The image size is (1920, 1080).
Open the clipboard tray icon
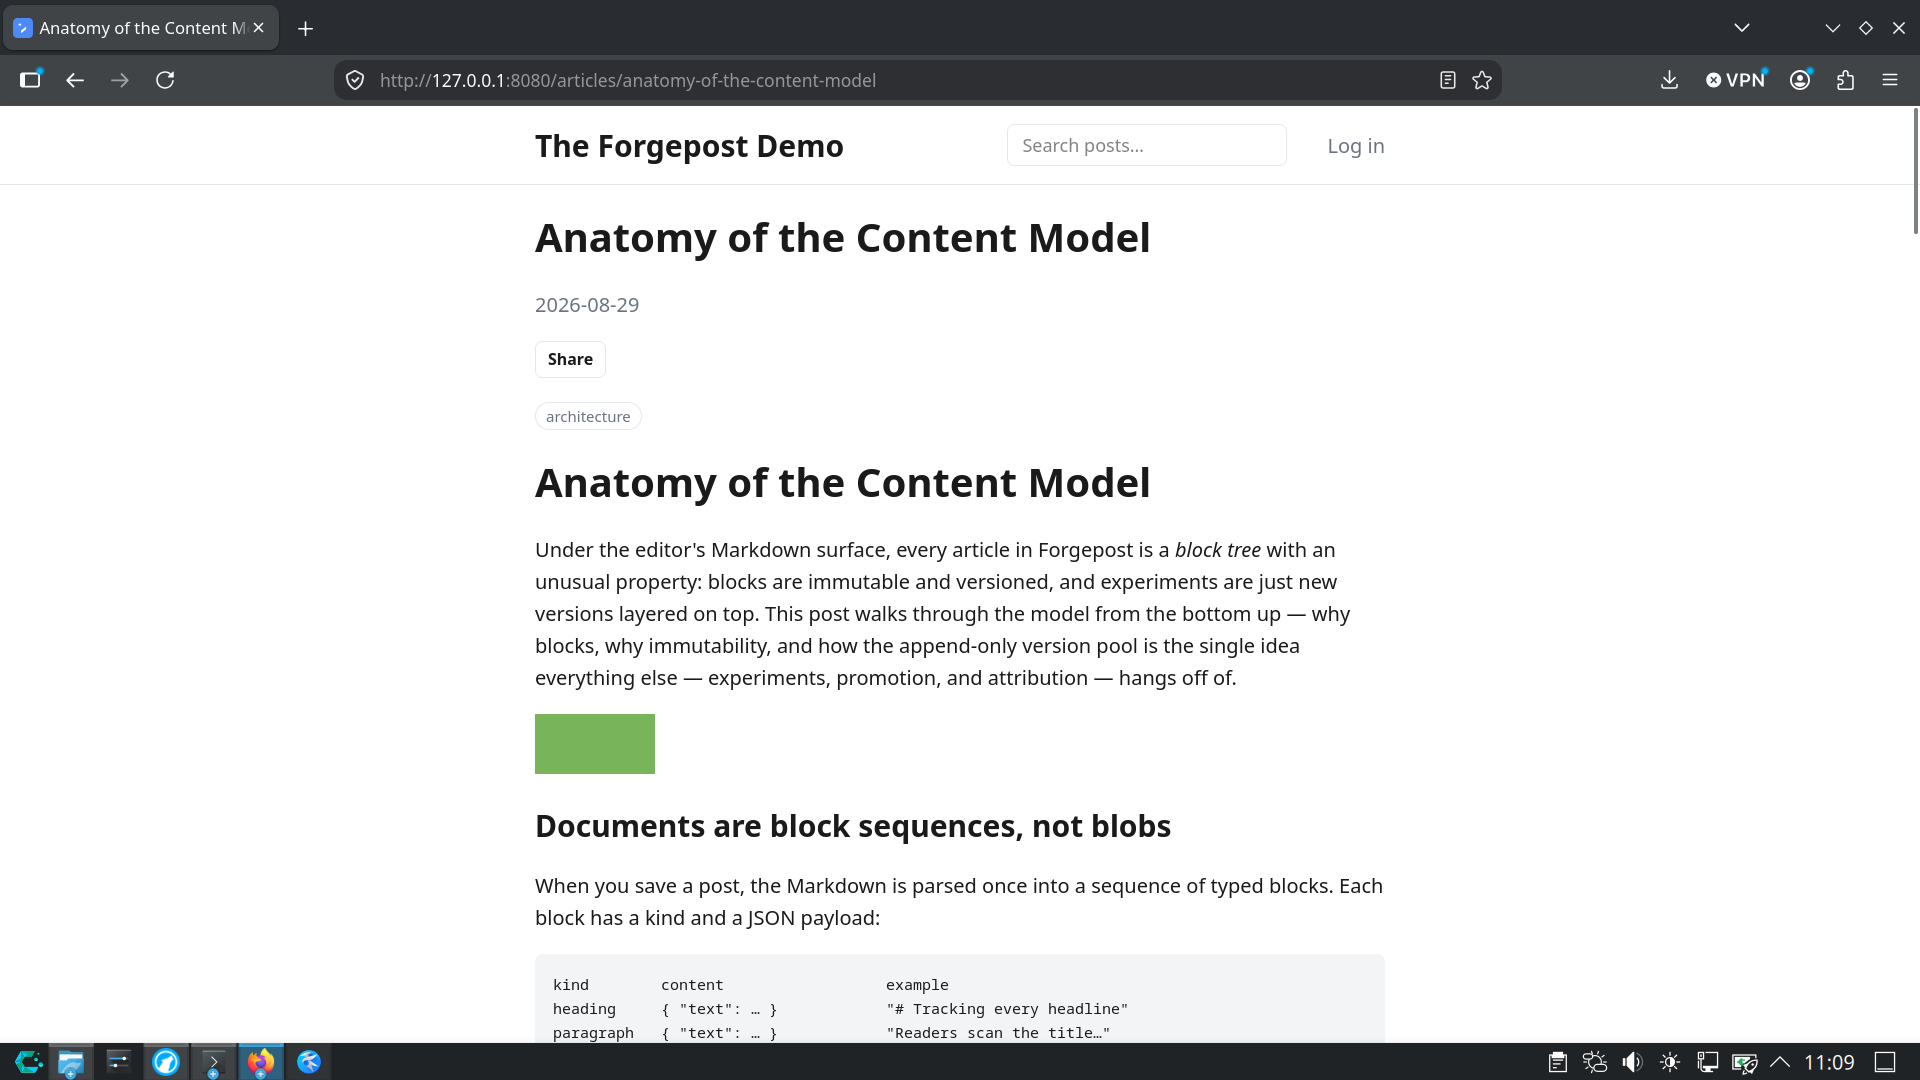click(x=1557, y=1062)
